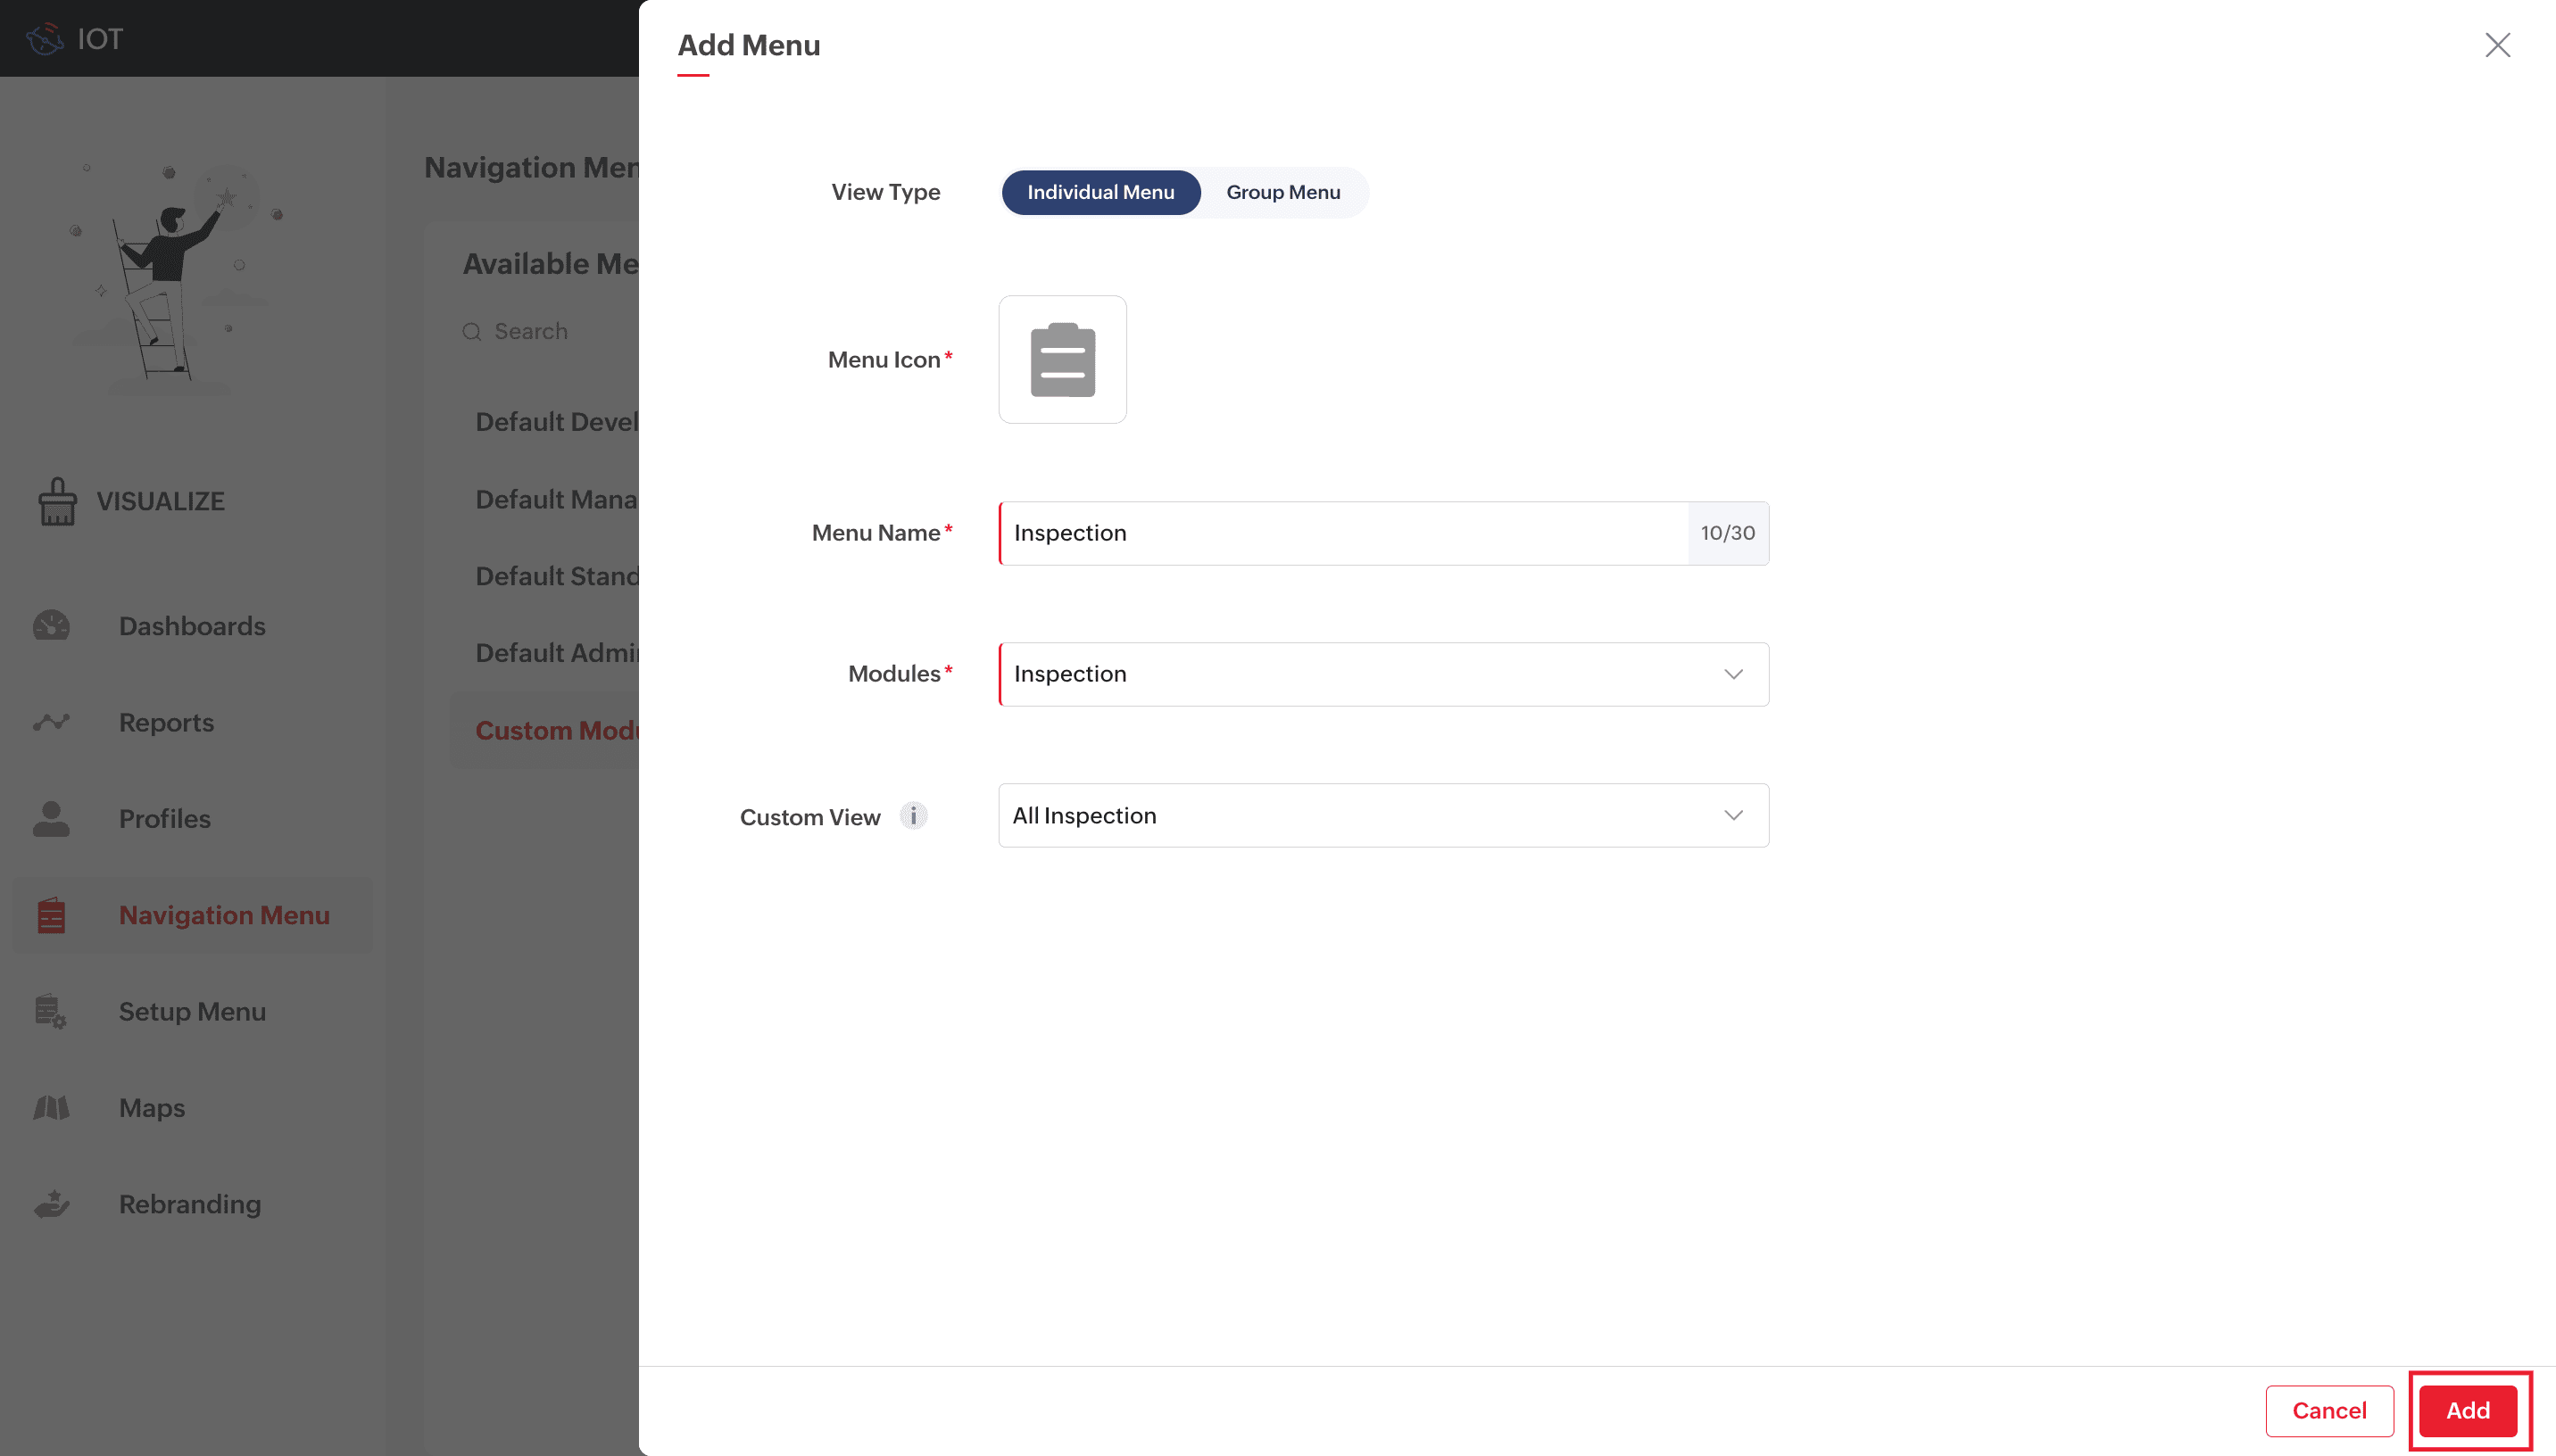Screen dimensions: 2556x1456
Task: Click the Rebranding hand-star icon
Action: coord(51,1204)
